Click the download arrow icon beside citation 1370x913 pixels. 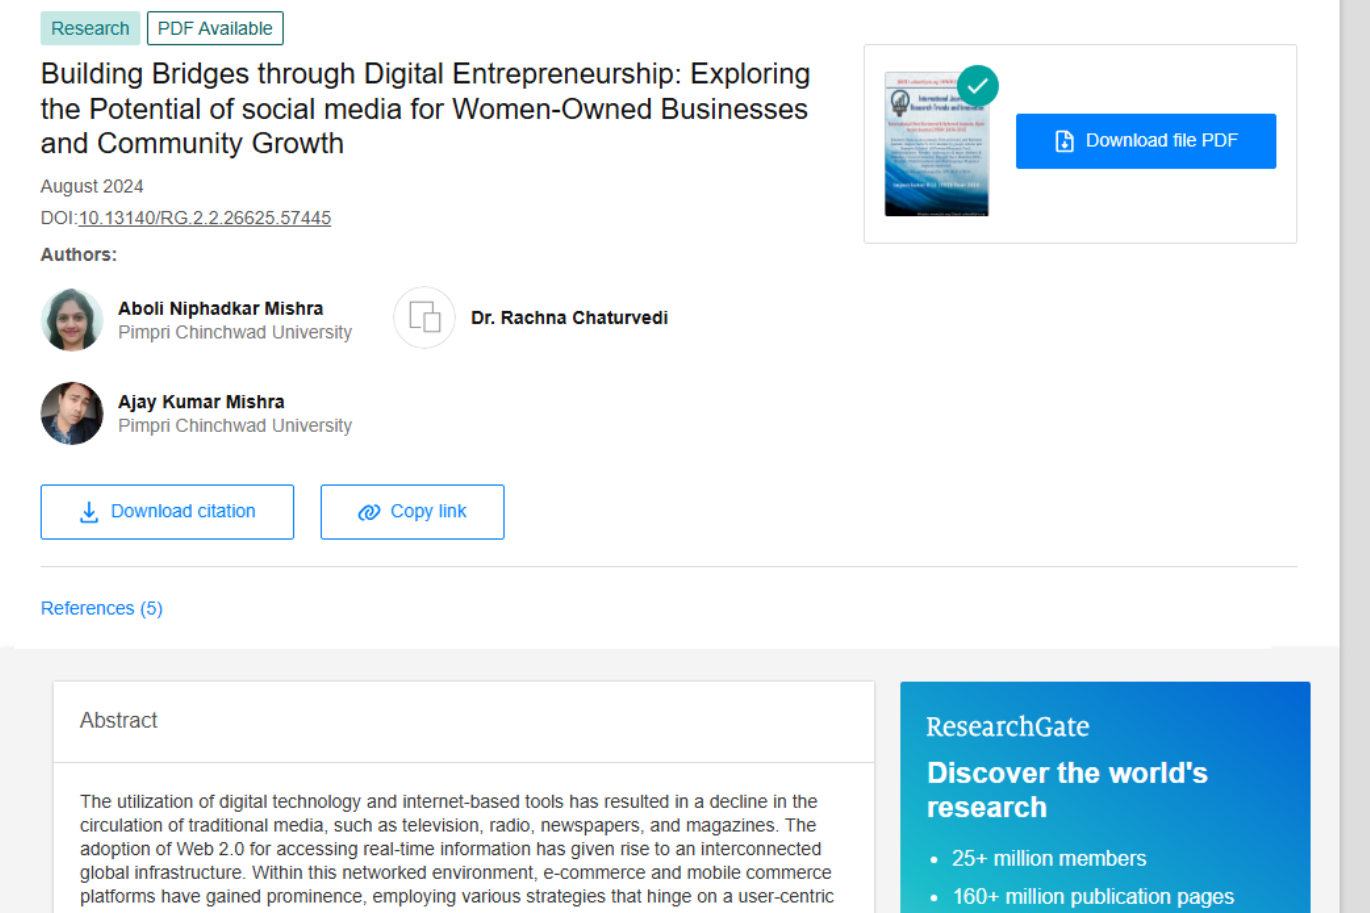click(89, 512)
